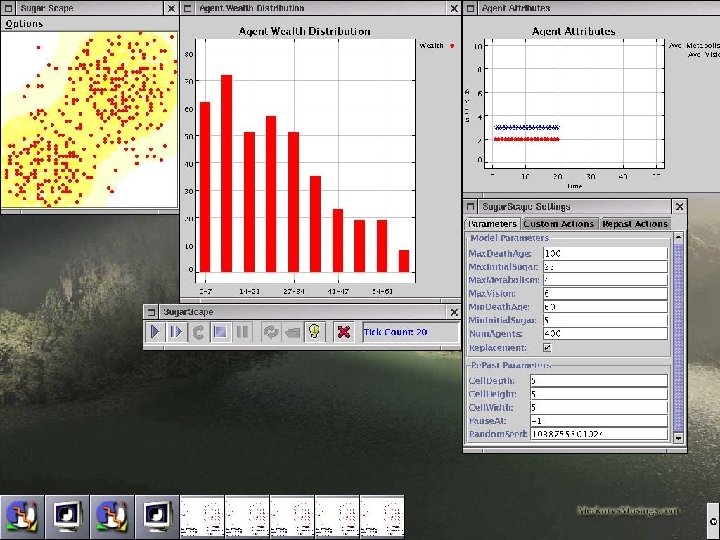Image resolution: width=720 pixels, height=540 pixels.
Task: Click the Agent Attributes chart title
Action: [x=574, y=31]
